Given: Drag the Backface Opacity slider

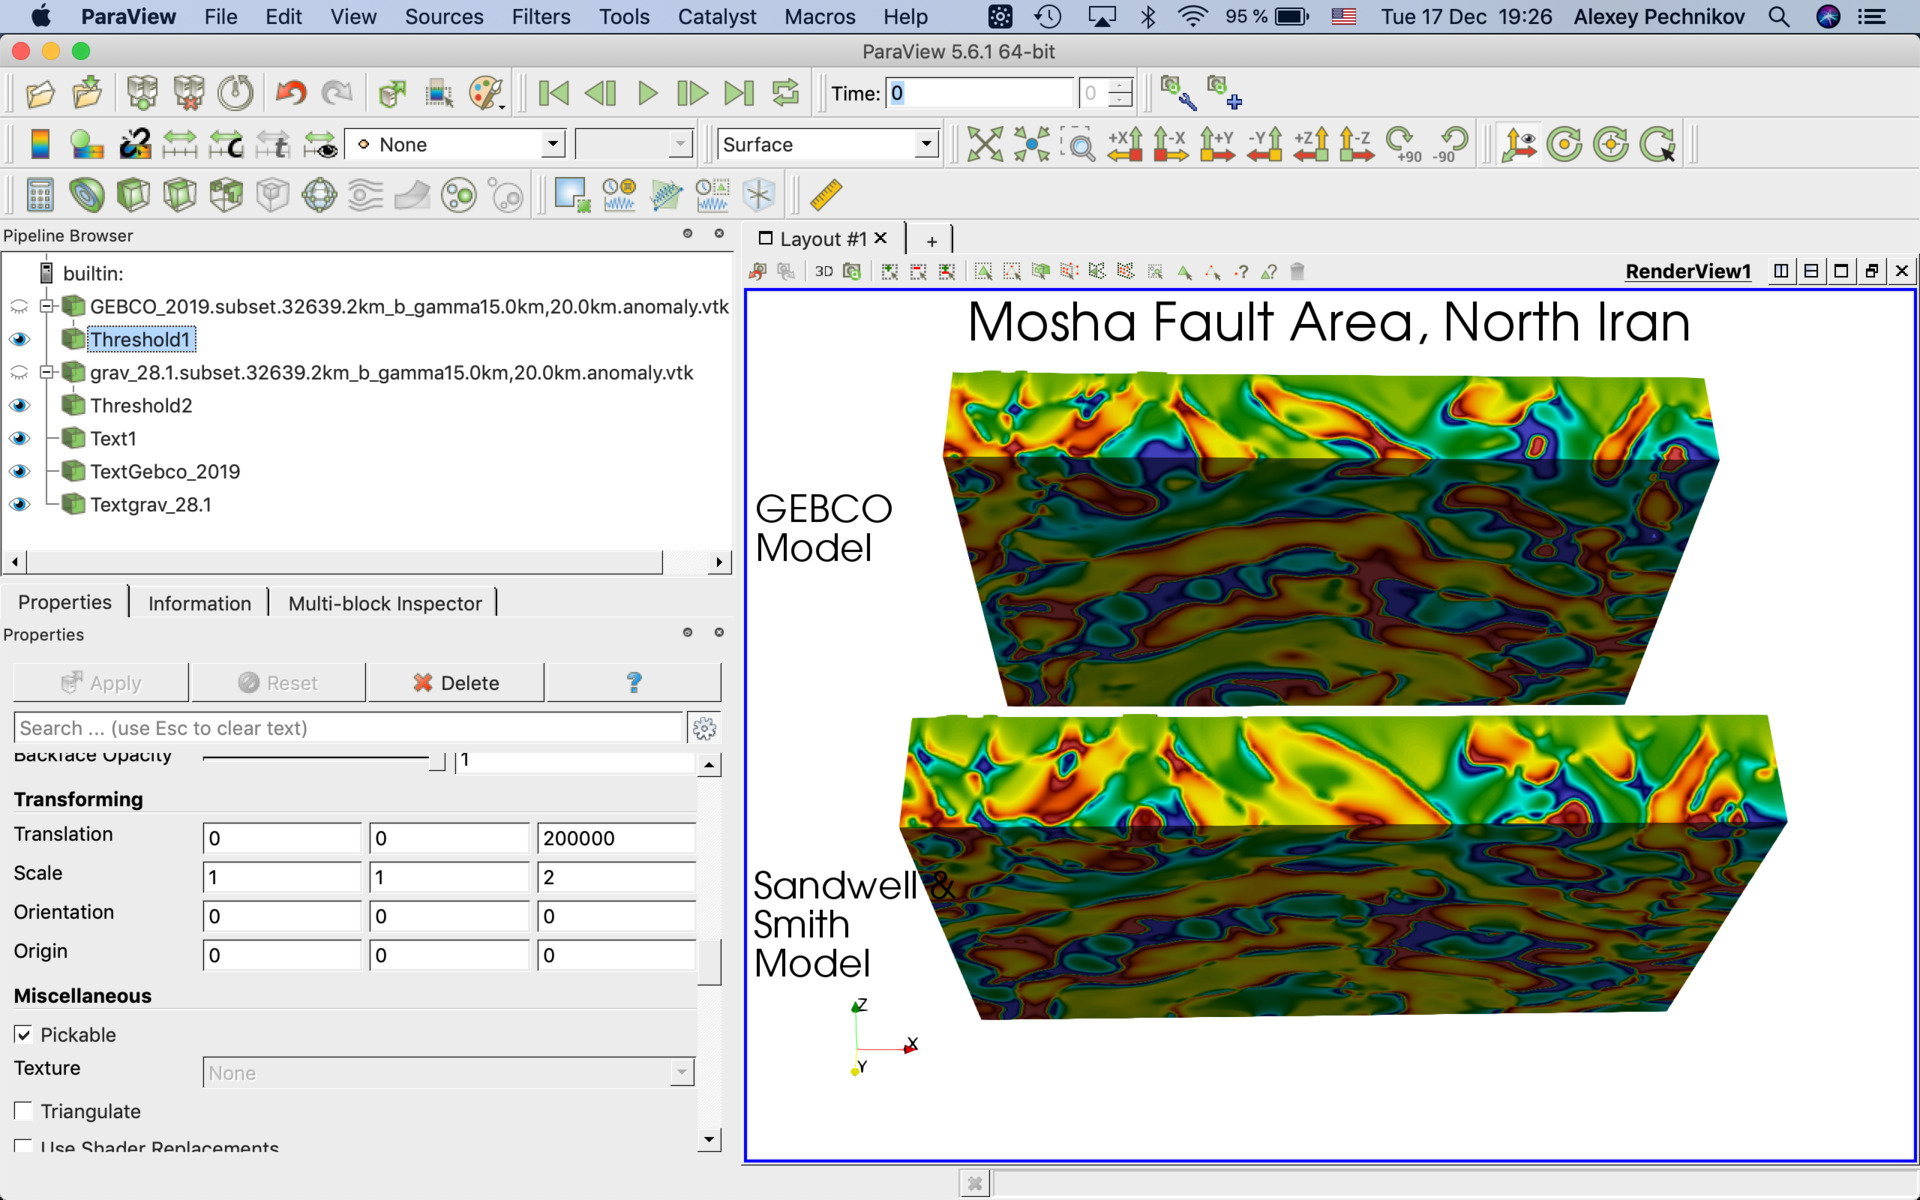Looking at the screenshot, I should tap(442, 760).
